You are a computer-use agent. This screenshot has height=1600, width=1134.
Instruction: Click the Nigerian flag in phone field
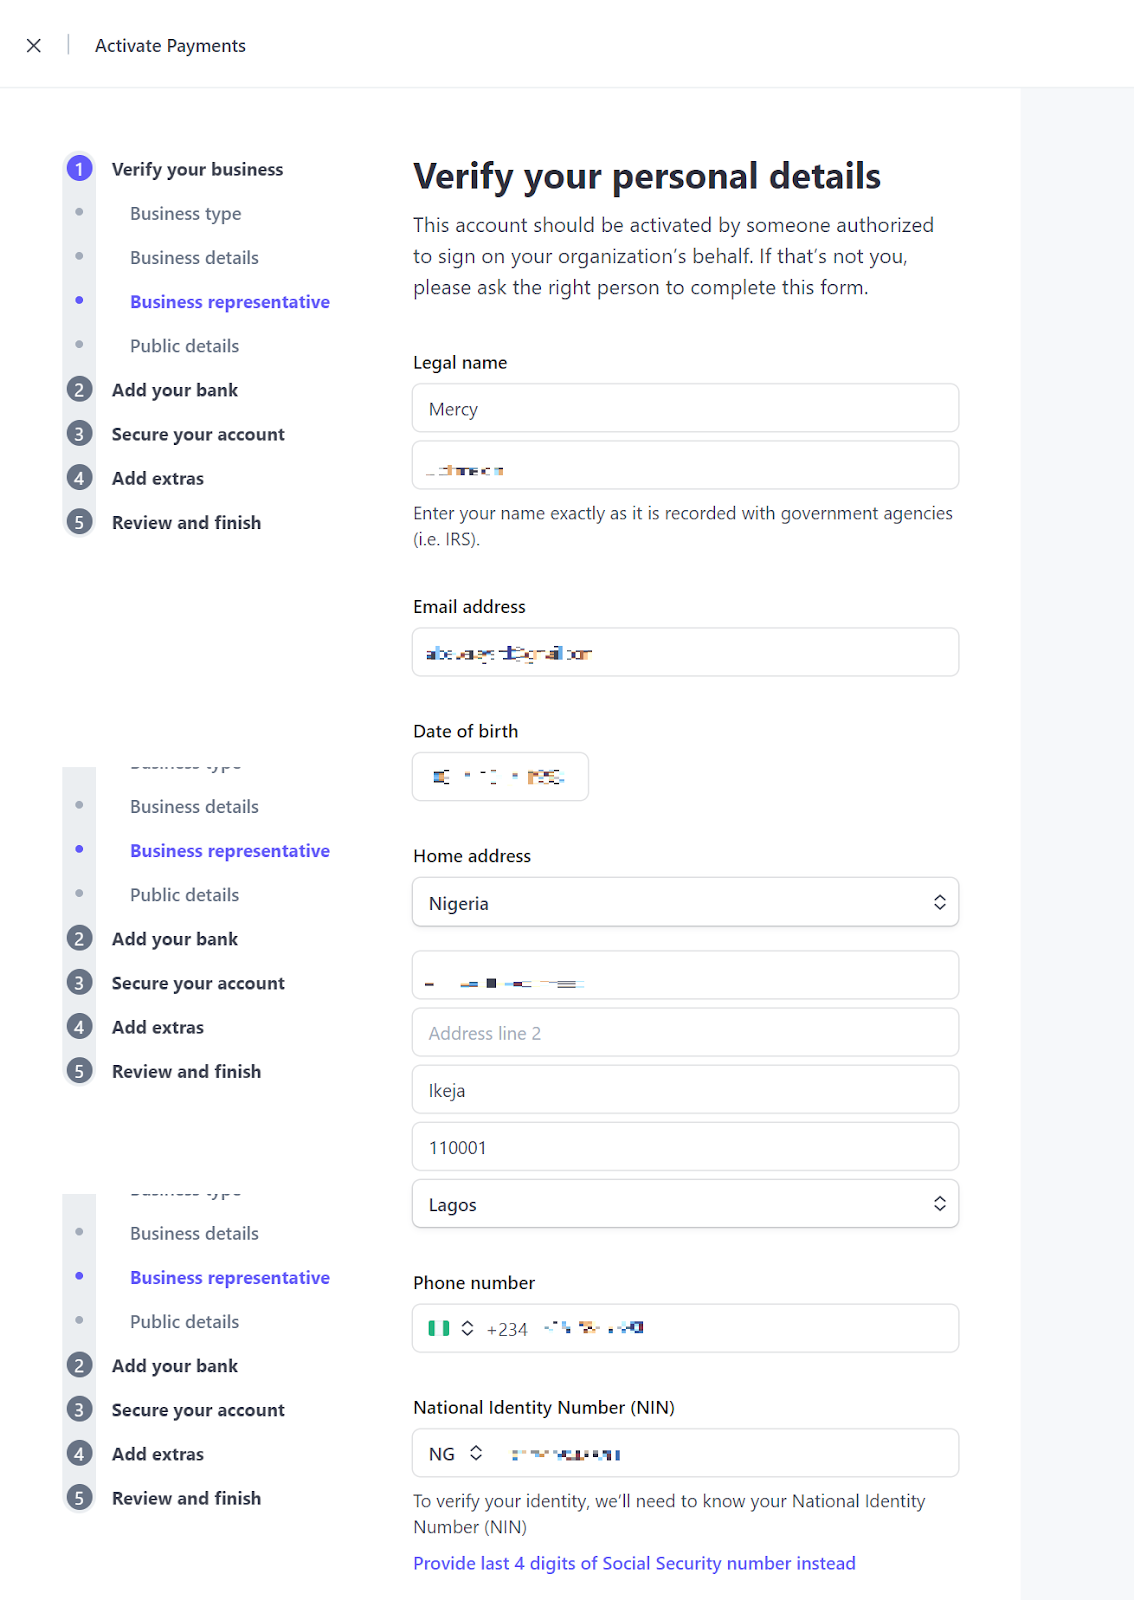click(439, 1328)
